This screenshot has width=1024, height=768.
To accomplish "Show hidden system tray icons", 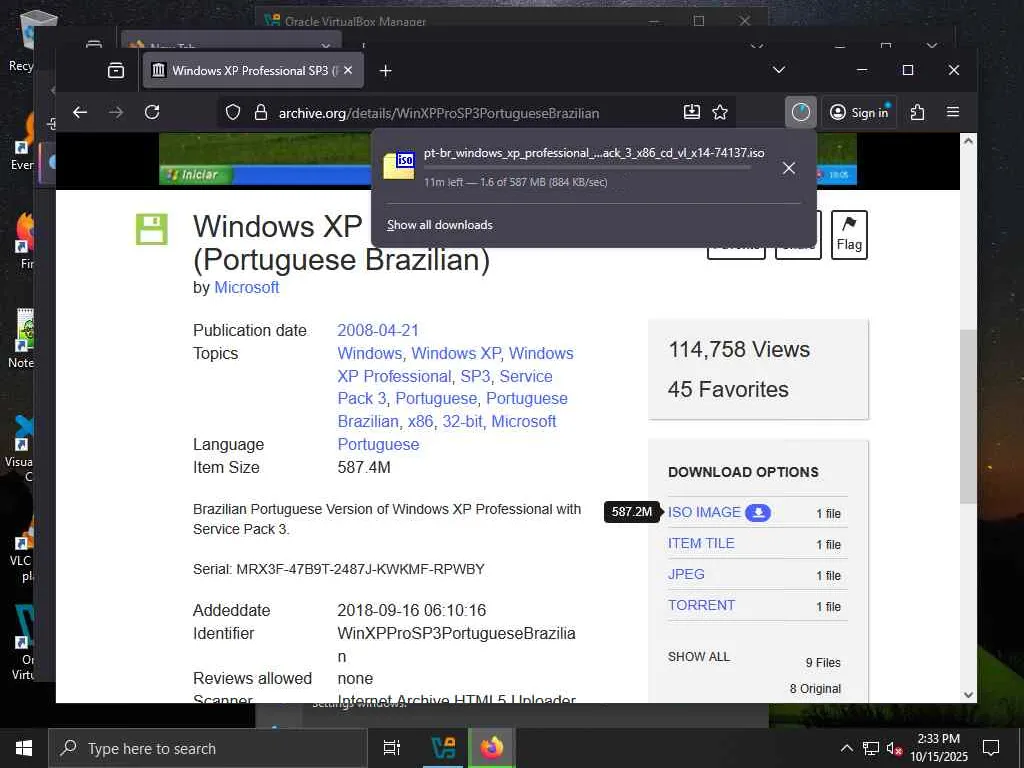I will click(846, 748).
